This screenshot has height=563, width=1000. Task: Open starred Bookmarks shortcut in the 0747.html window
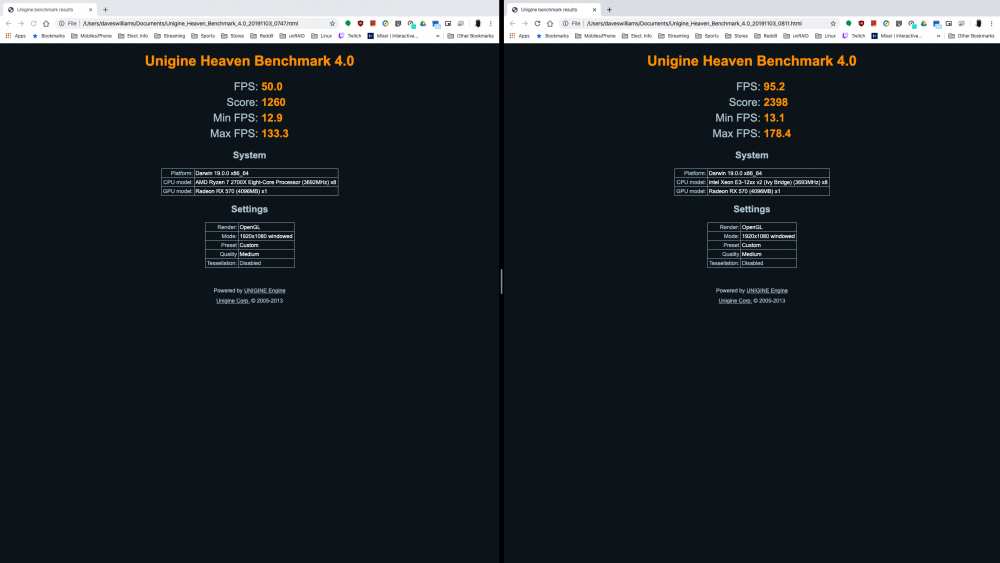(x=49, y=36)
